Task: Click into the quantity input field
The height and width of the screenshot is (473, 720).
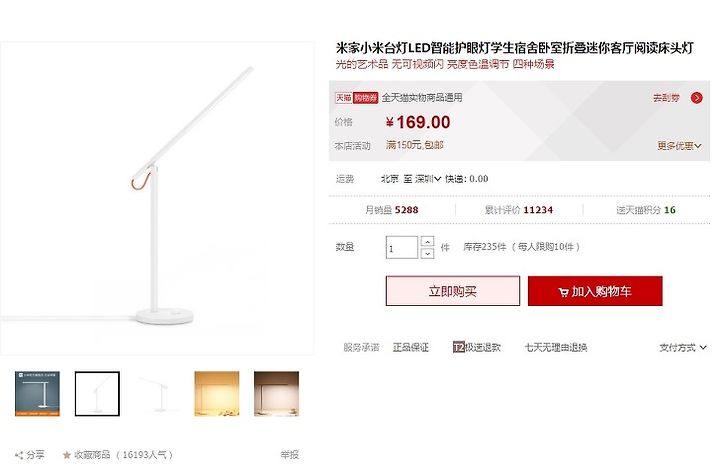Action: point(402,248)
